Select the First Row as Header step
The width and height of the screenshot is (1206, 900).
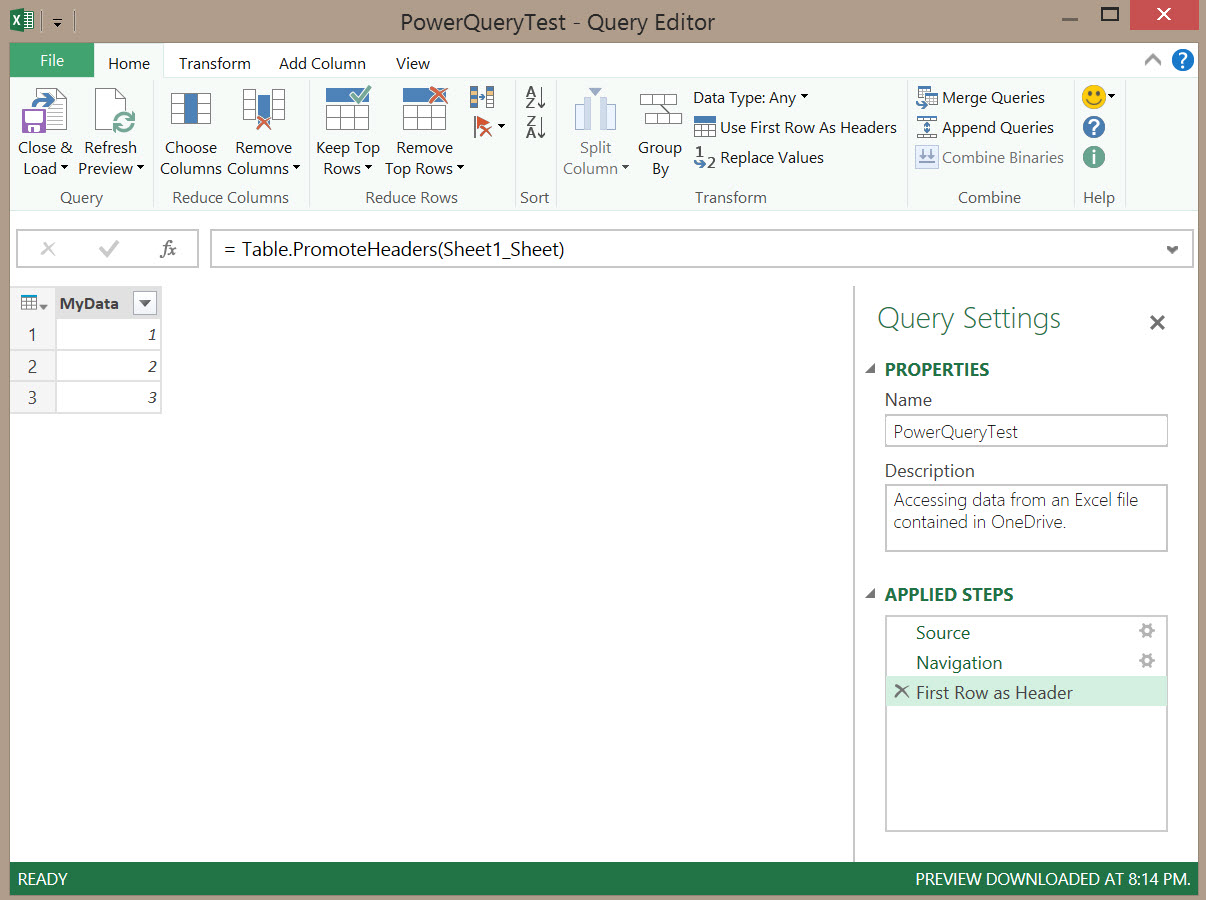click(x=1026, y=692)
